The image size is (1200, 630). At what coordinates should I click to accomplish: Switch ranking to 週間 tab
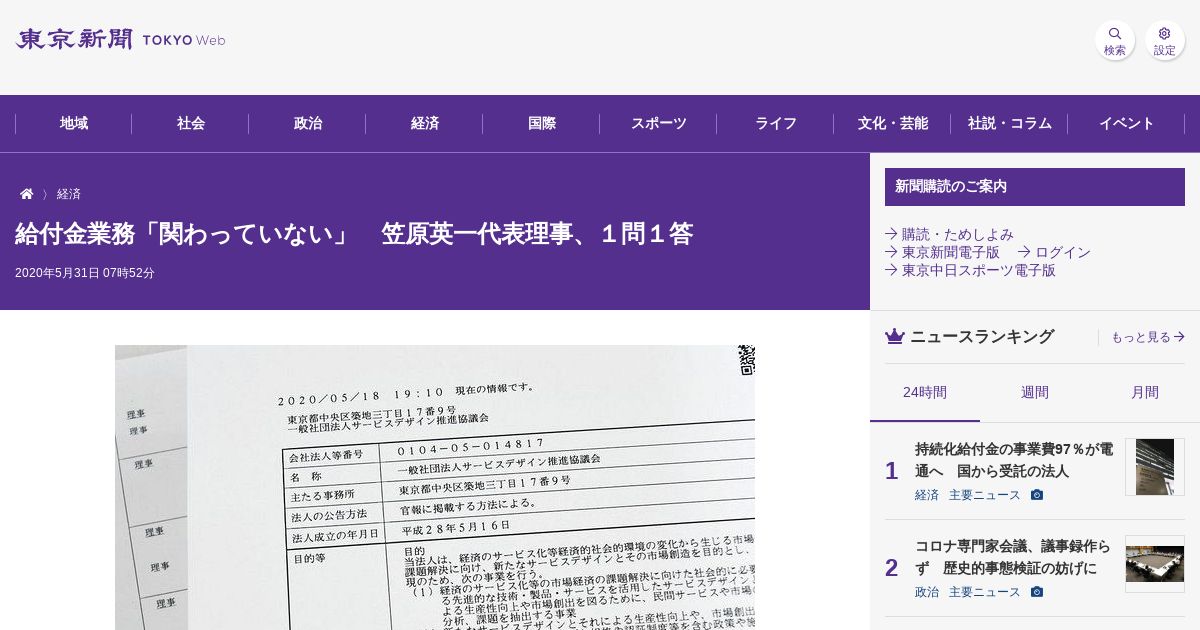[x=1035, y=393]
